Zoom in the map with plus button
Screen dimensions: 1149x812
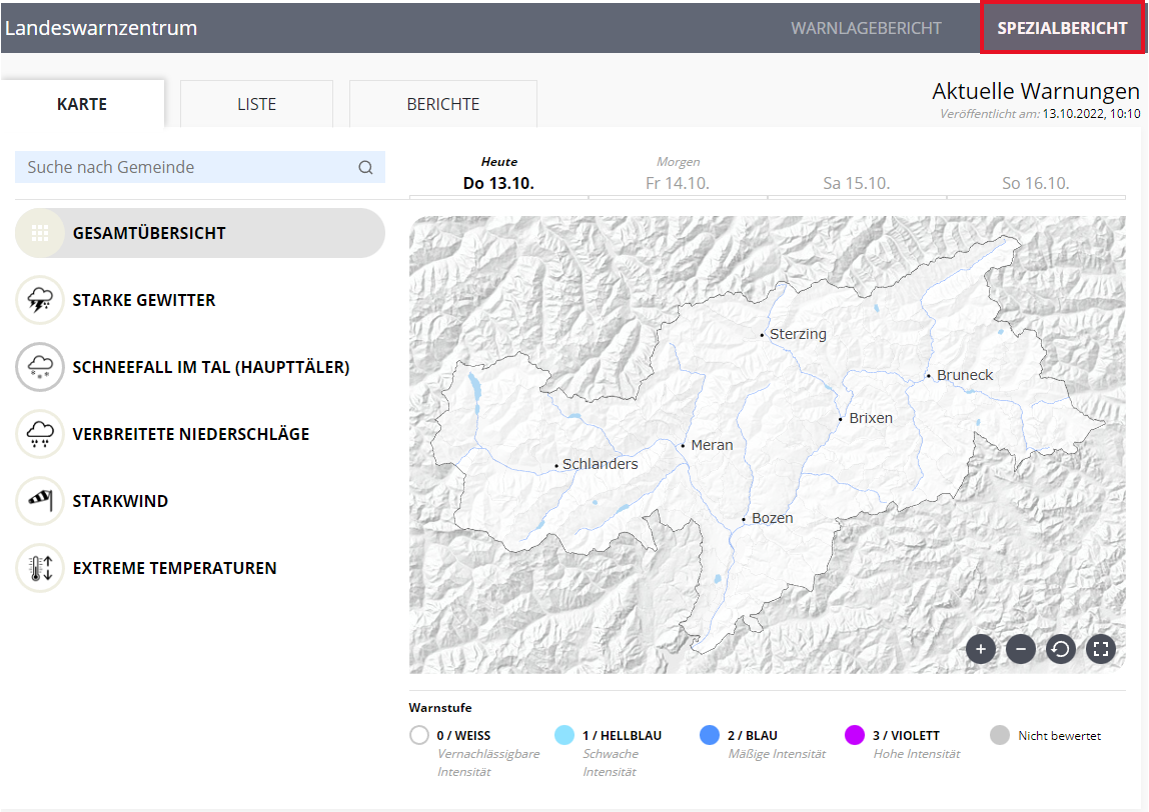(x=981, y=650)
